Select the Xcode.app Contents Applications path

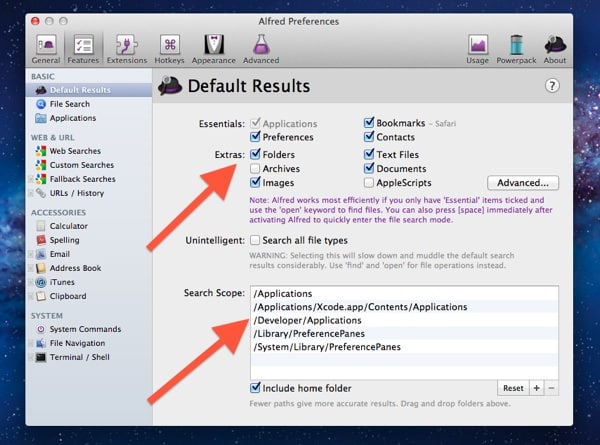tap(404, 307)
